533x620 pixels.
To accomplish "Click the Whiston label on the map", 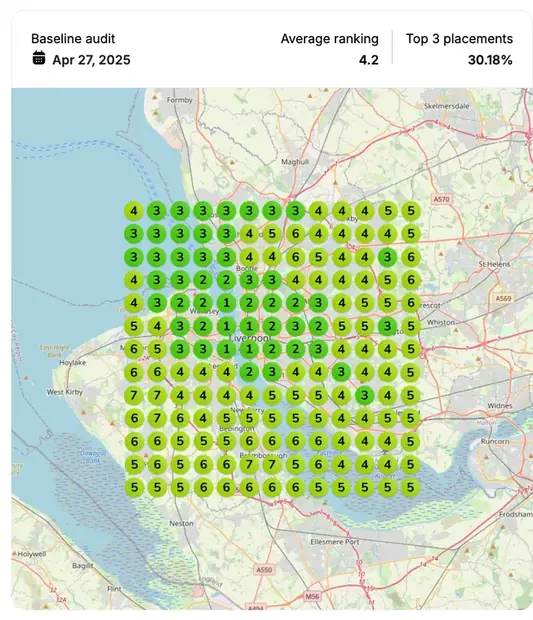I will (440, 322).
